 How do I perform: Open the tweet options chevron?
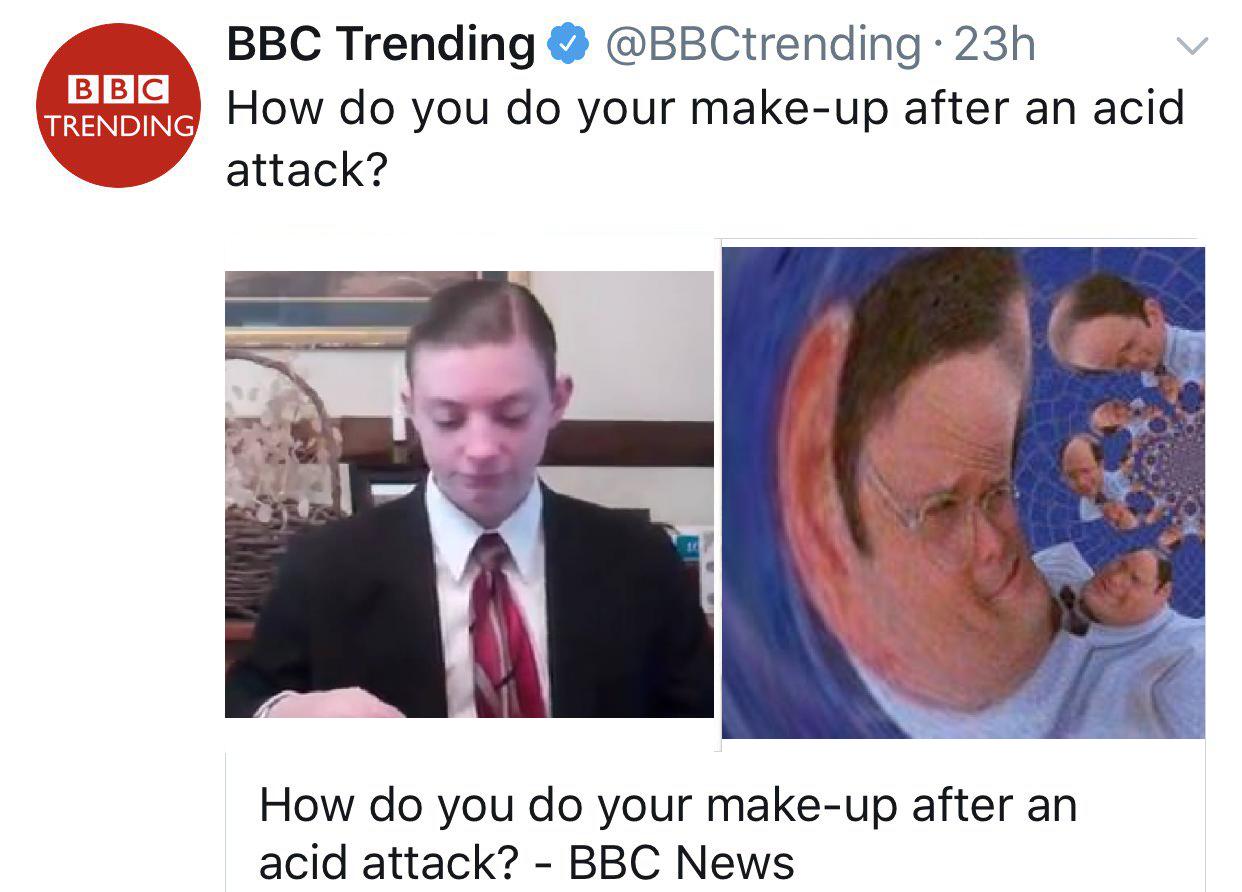point(1191,46)
